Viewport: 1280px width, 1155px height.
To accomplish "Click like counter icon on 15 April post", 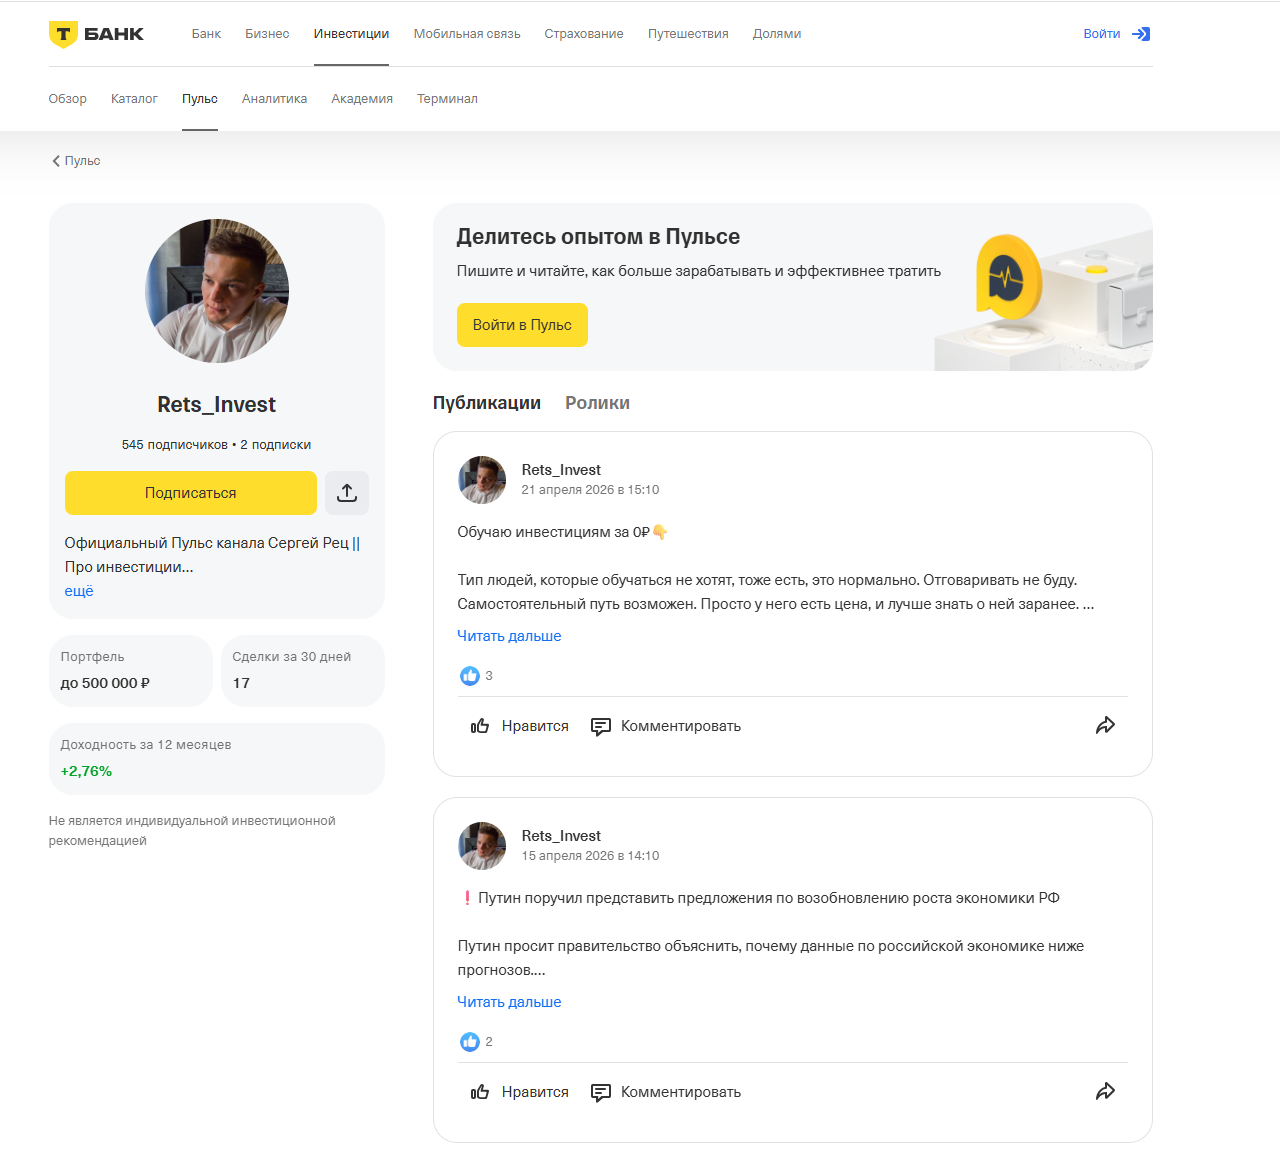I will coord(470,1042).
